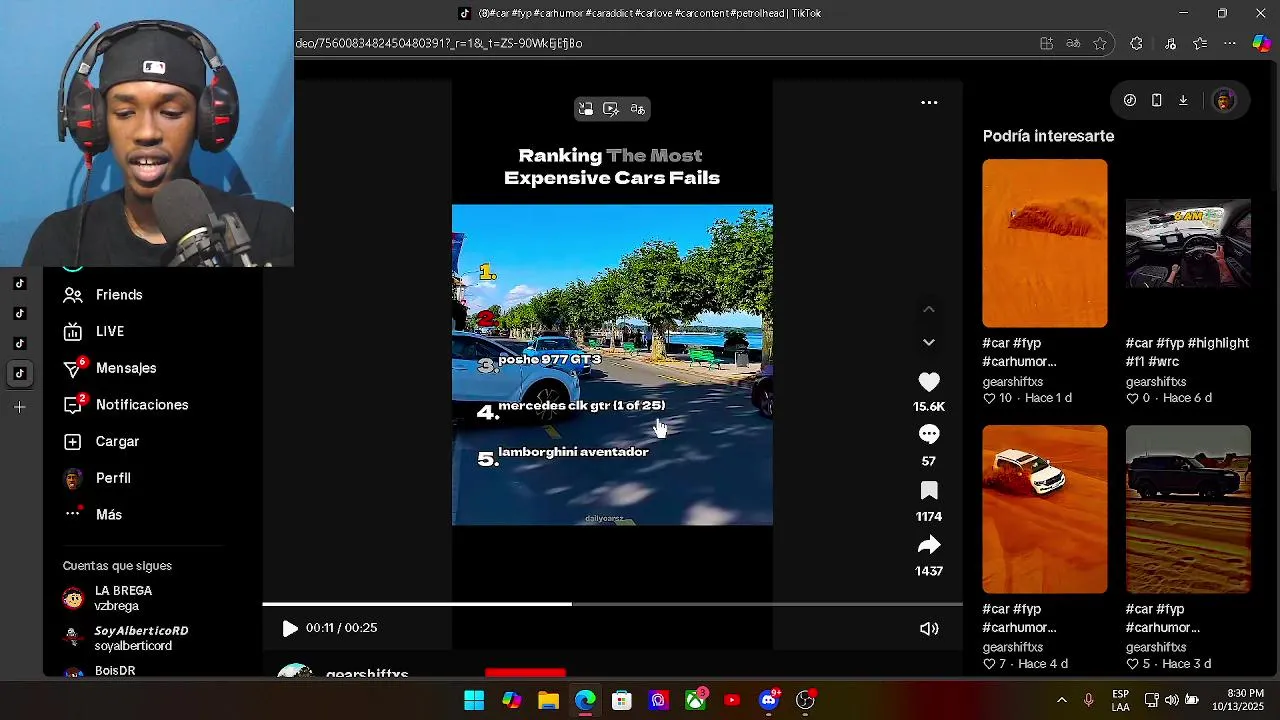Bookmark the video with 1174 saves
The width and height of the screenshot is (1280, 720).
pyautogui.click(x=929, y=490)
